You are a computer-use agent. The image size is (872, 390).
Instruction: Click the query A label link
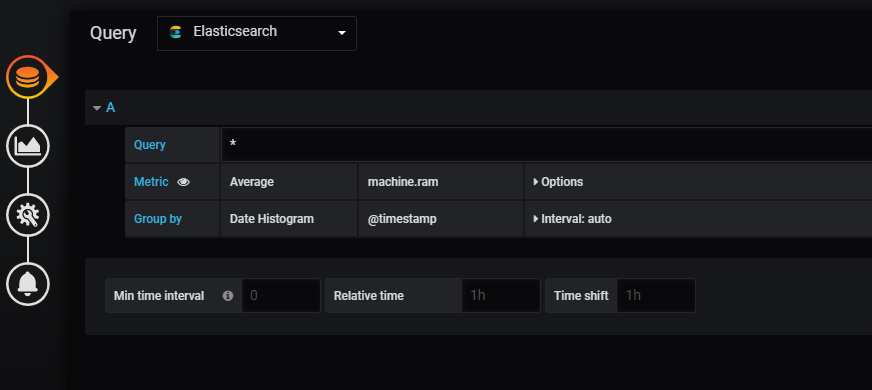(111, 107)
